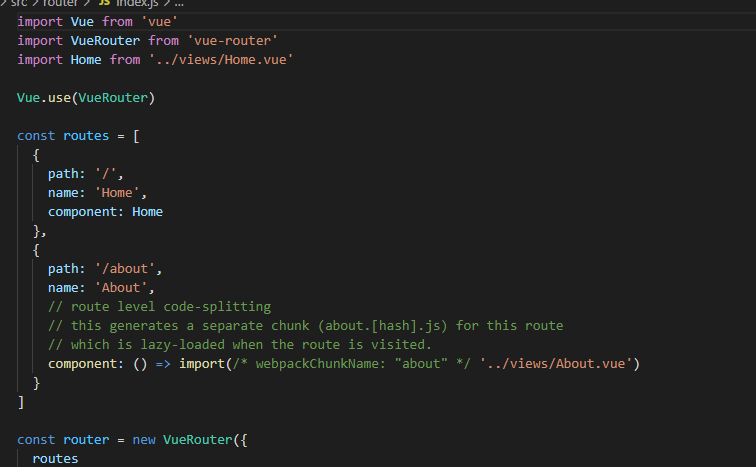Click the '../views/About.vue' import path

(x=555, y=363)
